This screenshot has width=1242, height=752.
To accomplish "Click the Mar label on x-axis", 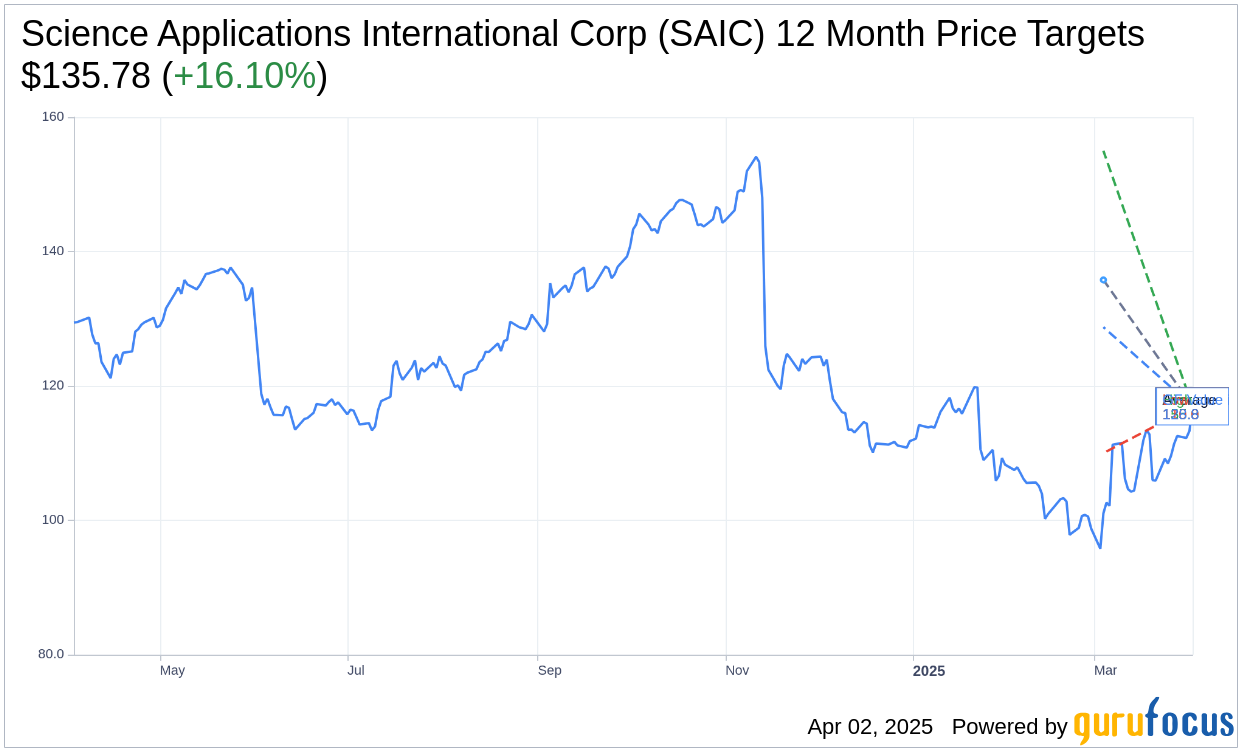I will [x=1105, y=670].
